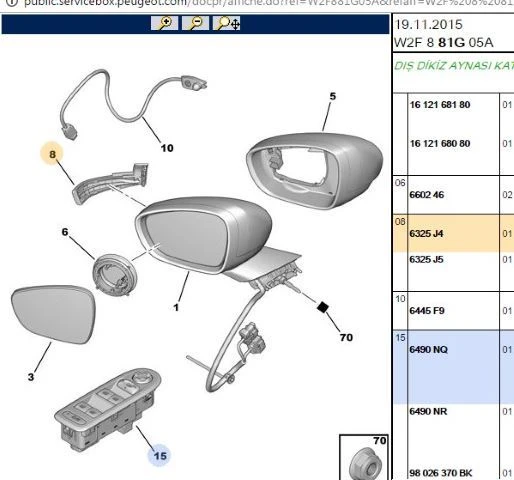
Task: Open part number 6325 J4 row
Action: point(453,233)
